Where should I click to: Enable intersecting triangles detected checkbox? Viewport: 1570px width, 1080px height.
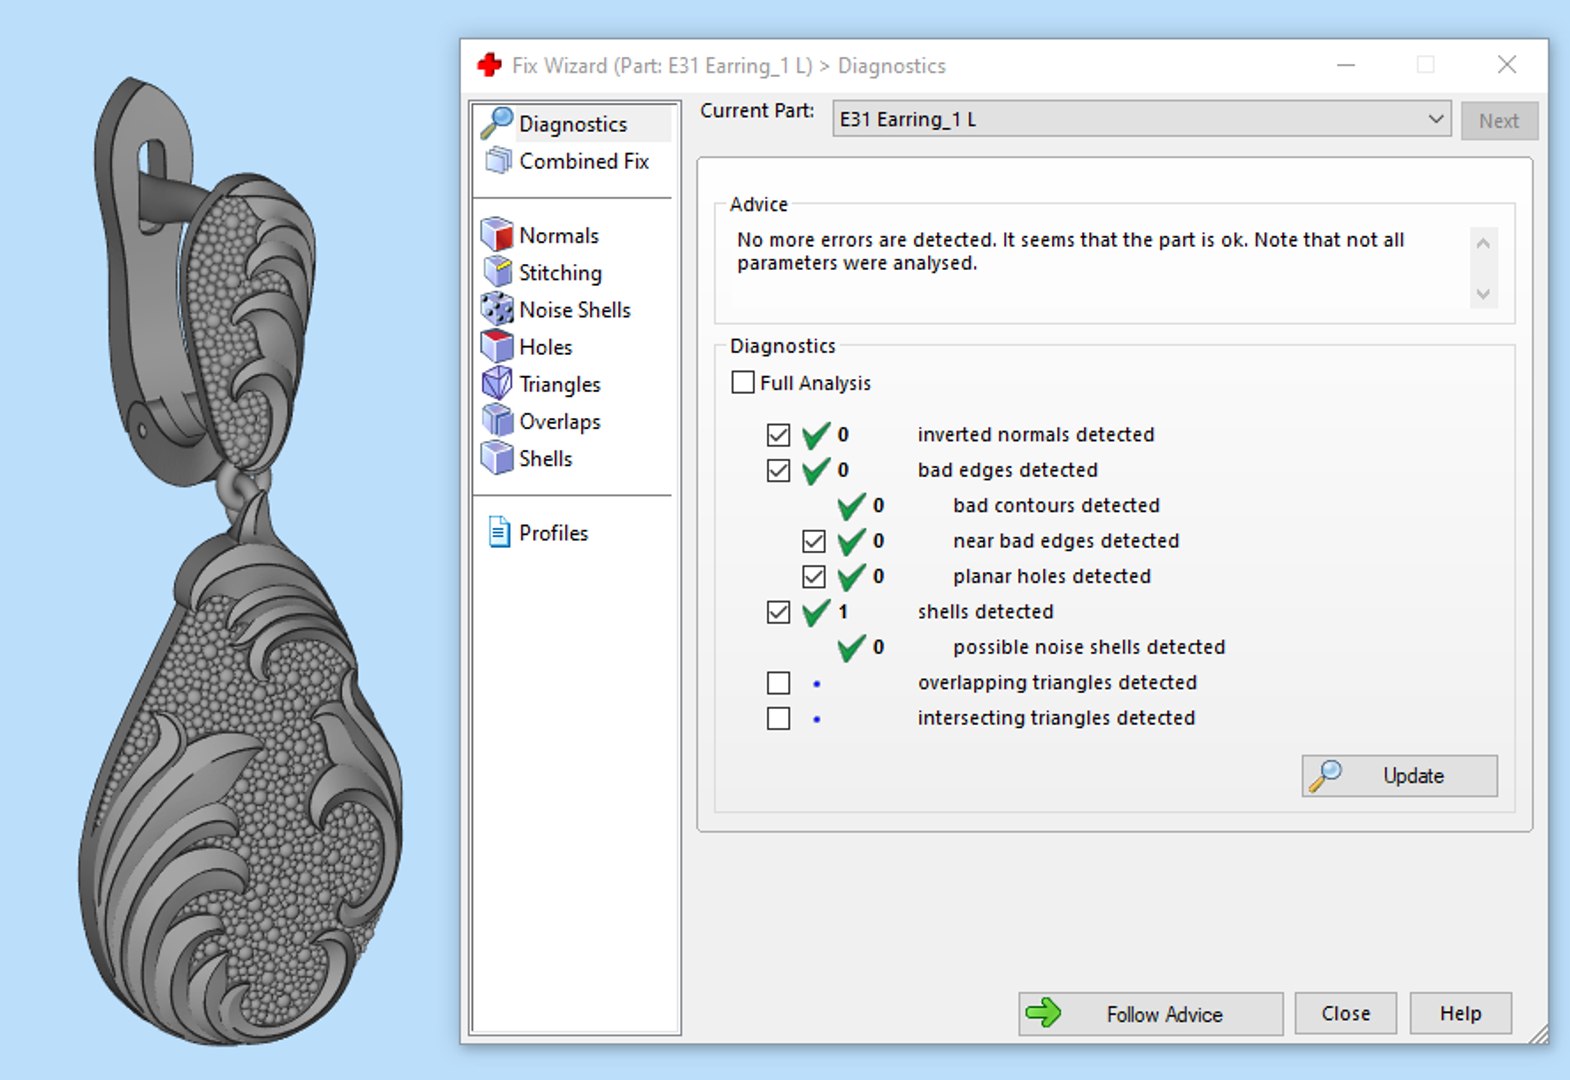click(778, 718)
